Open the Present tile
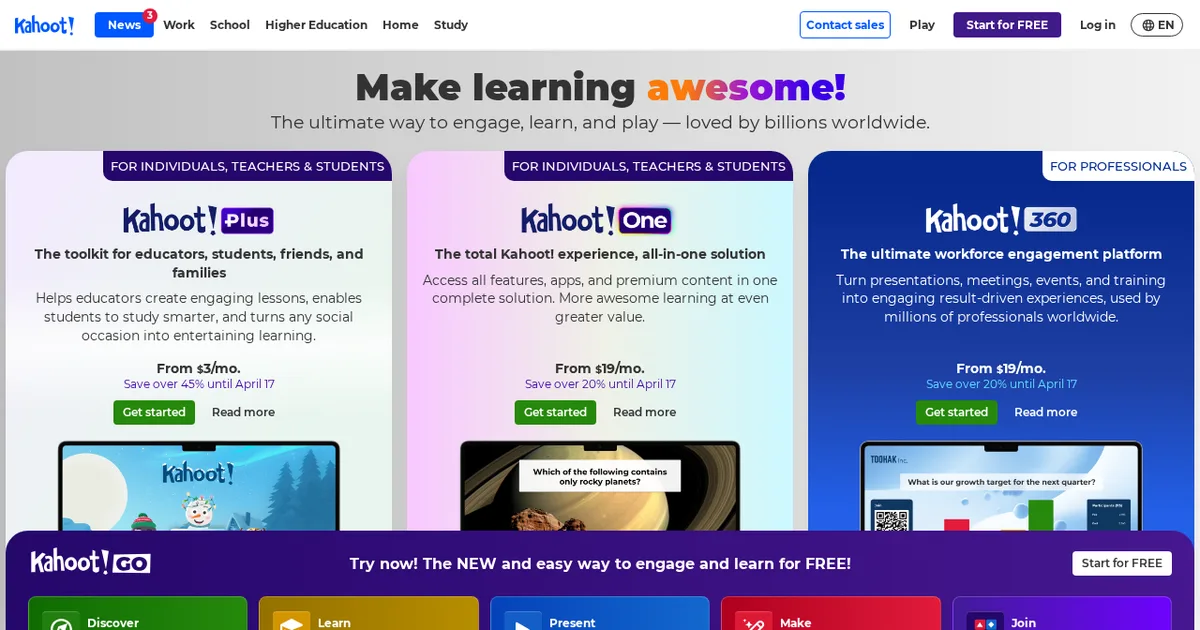Viewport: 1200px width, 630px height. click(600, 614)
